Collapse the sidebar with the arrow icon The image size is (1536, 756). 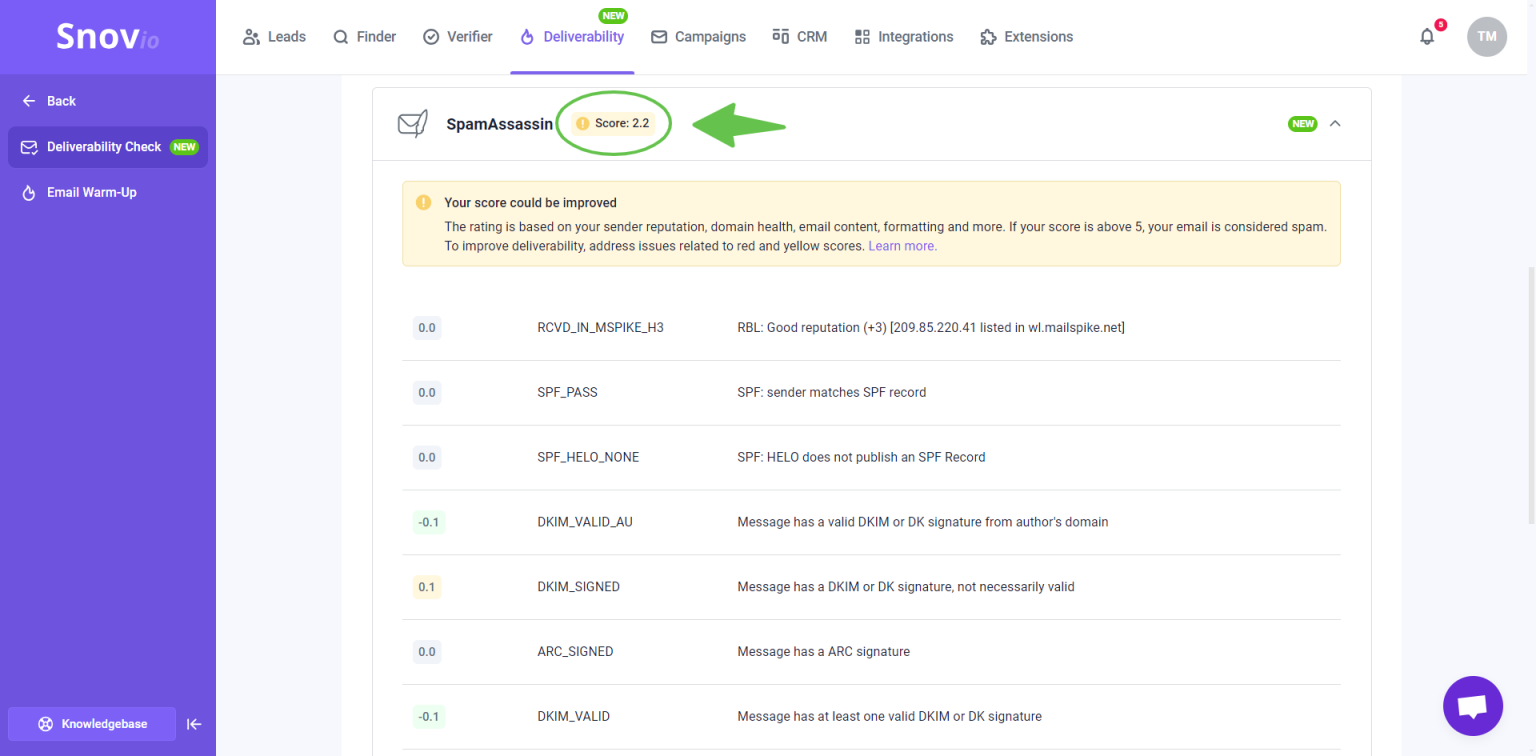coord(195,724)
